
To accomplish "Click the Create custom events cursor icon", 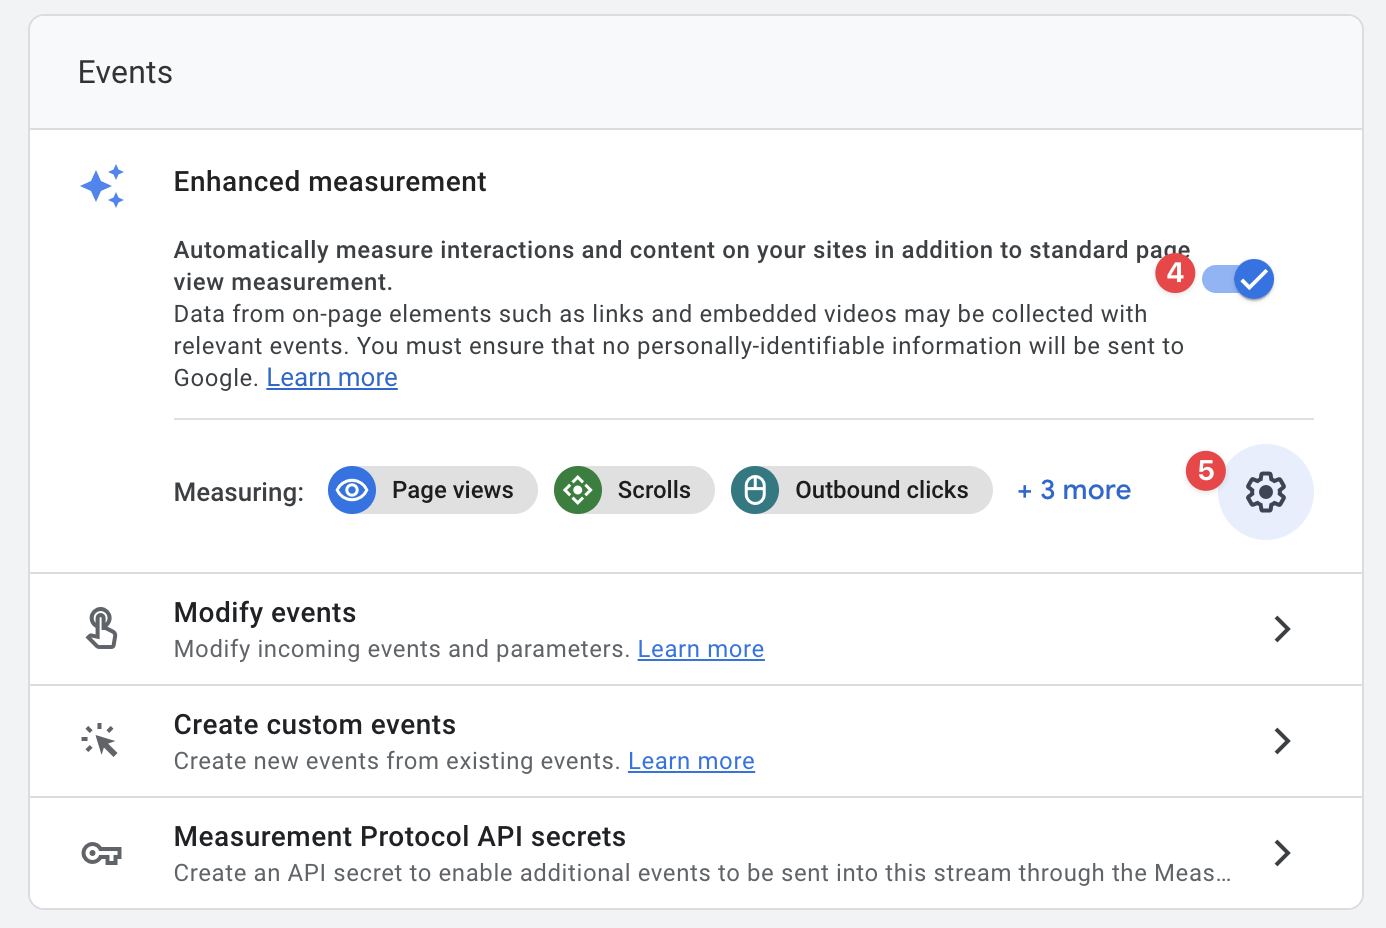I will (100, 740).
